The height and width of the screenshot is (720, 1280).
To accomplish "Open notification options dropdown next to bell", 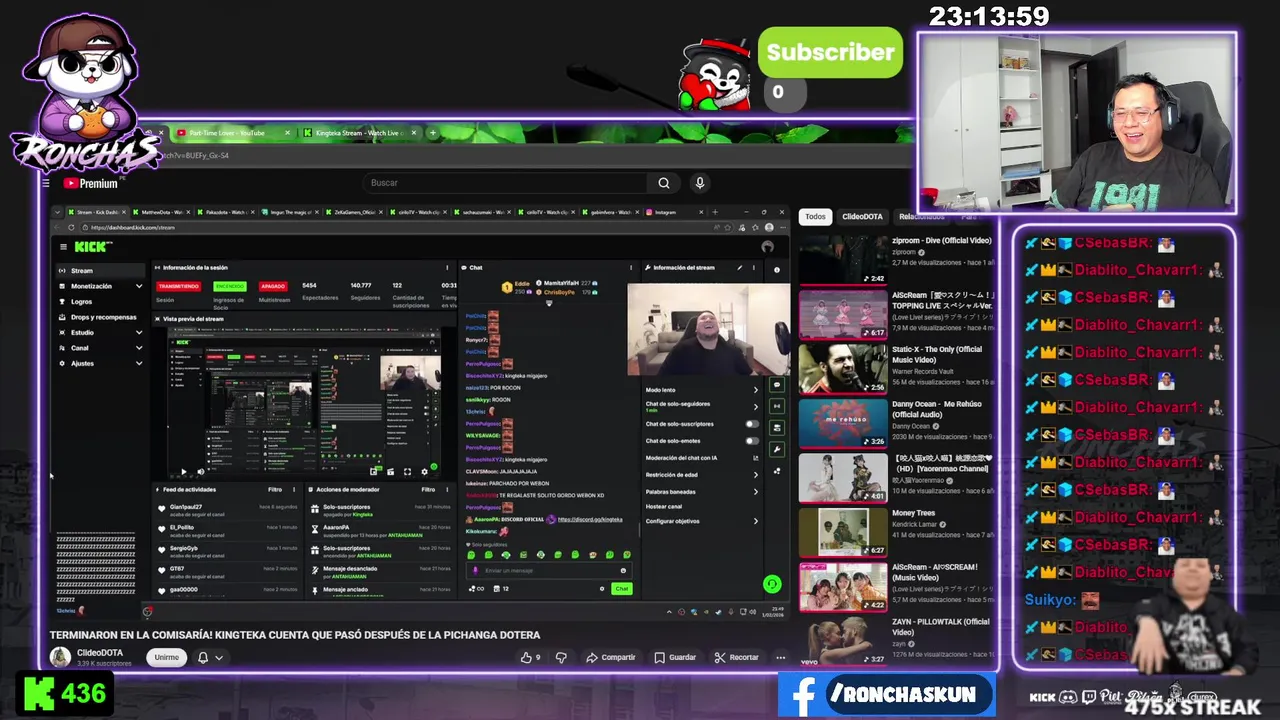I will pos(219,657).
